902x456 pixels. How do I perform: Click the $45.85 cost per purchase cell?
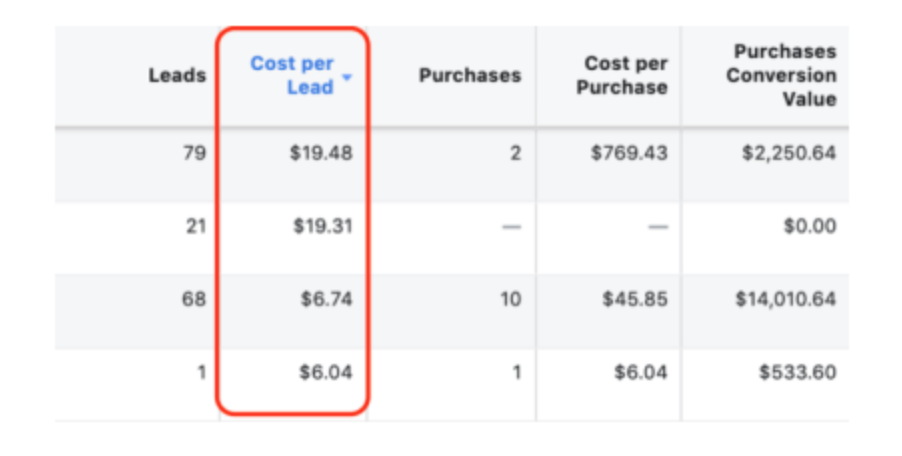[633, 300]
